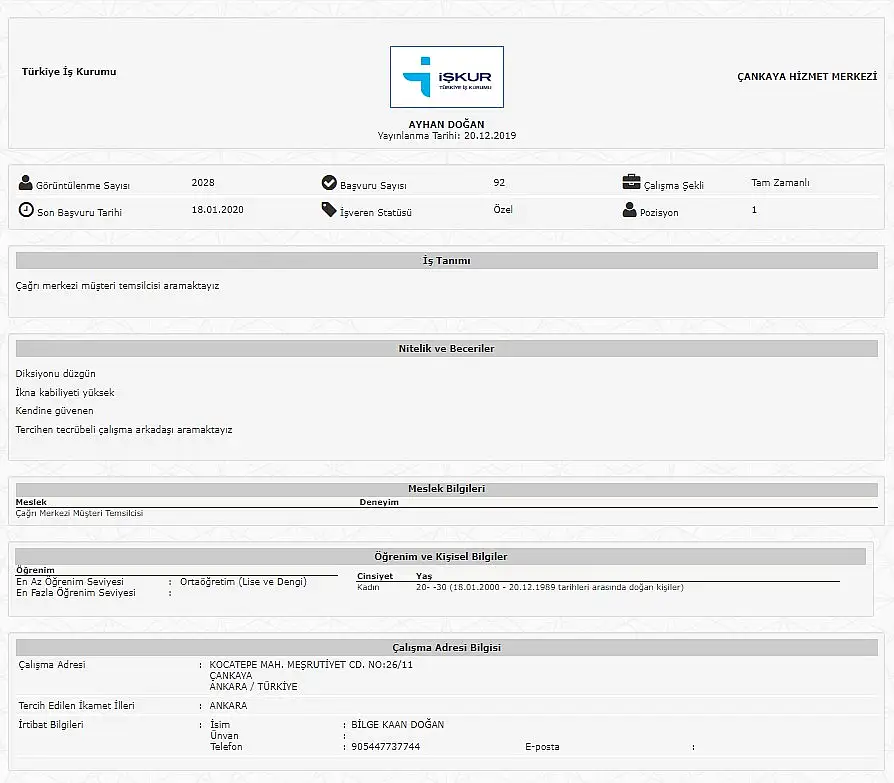Click the Cinsiyet column heading
The image size is (894, 783).
tap(375, 576)
